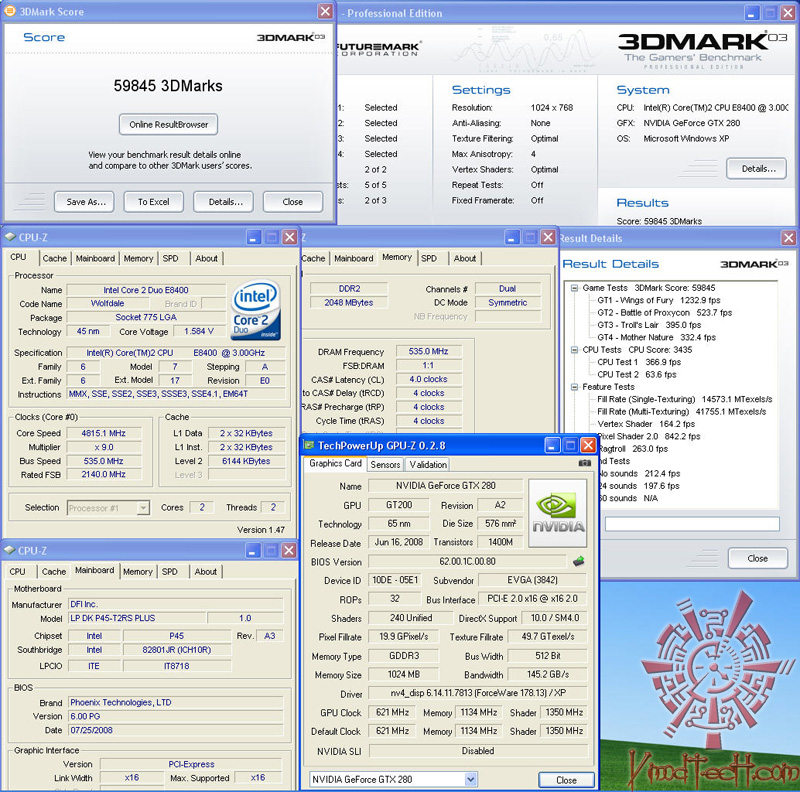800x792 pixels.
Task: Open SPD tab in top CPU-Z
Action: [170, 259]
